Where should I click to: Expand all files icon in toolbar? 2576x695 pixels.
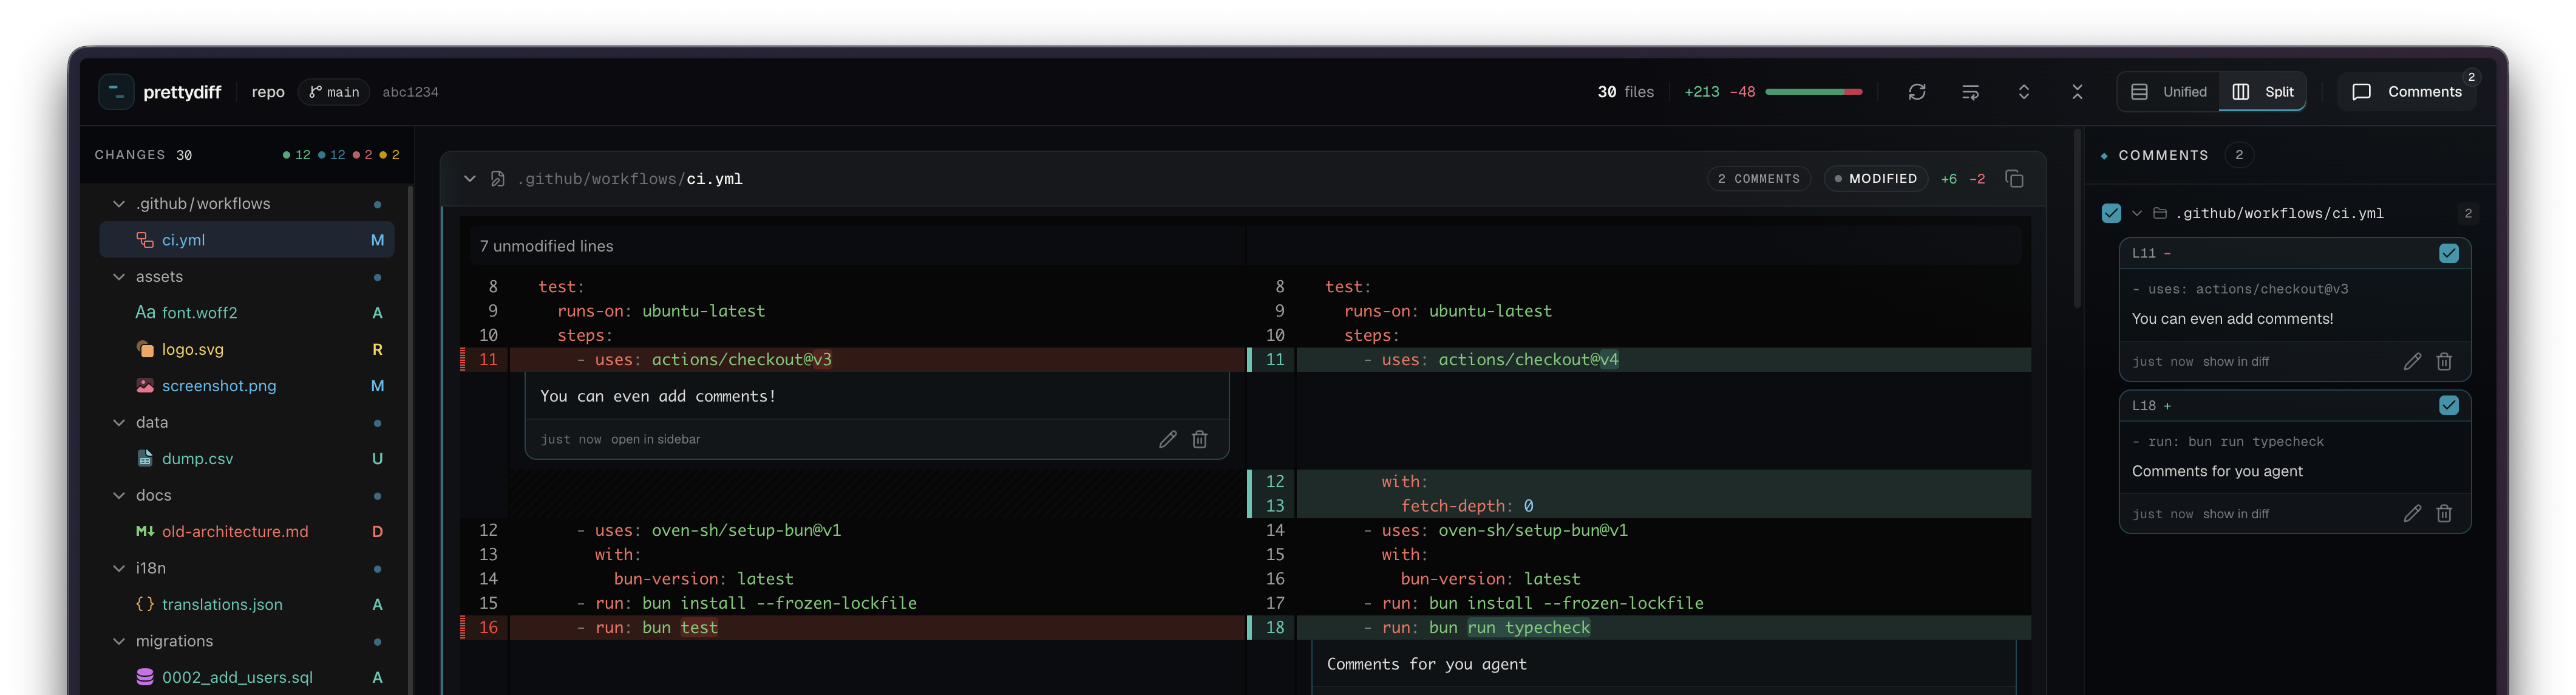2023,92
